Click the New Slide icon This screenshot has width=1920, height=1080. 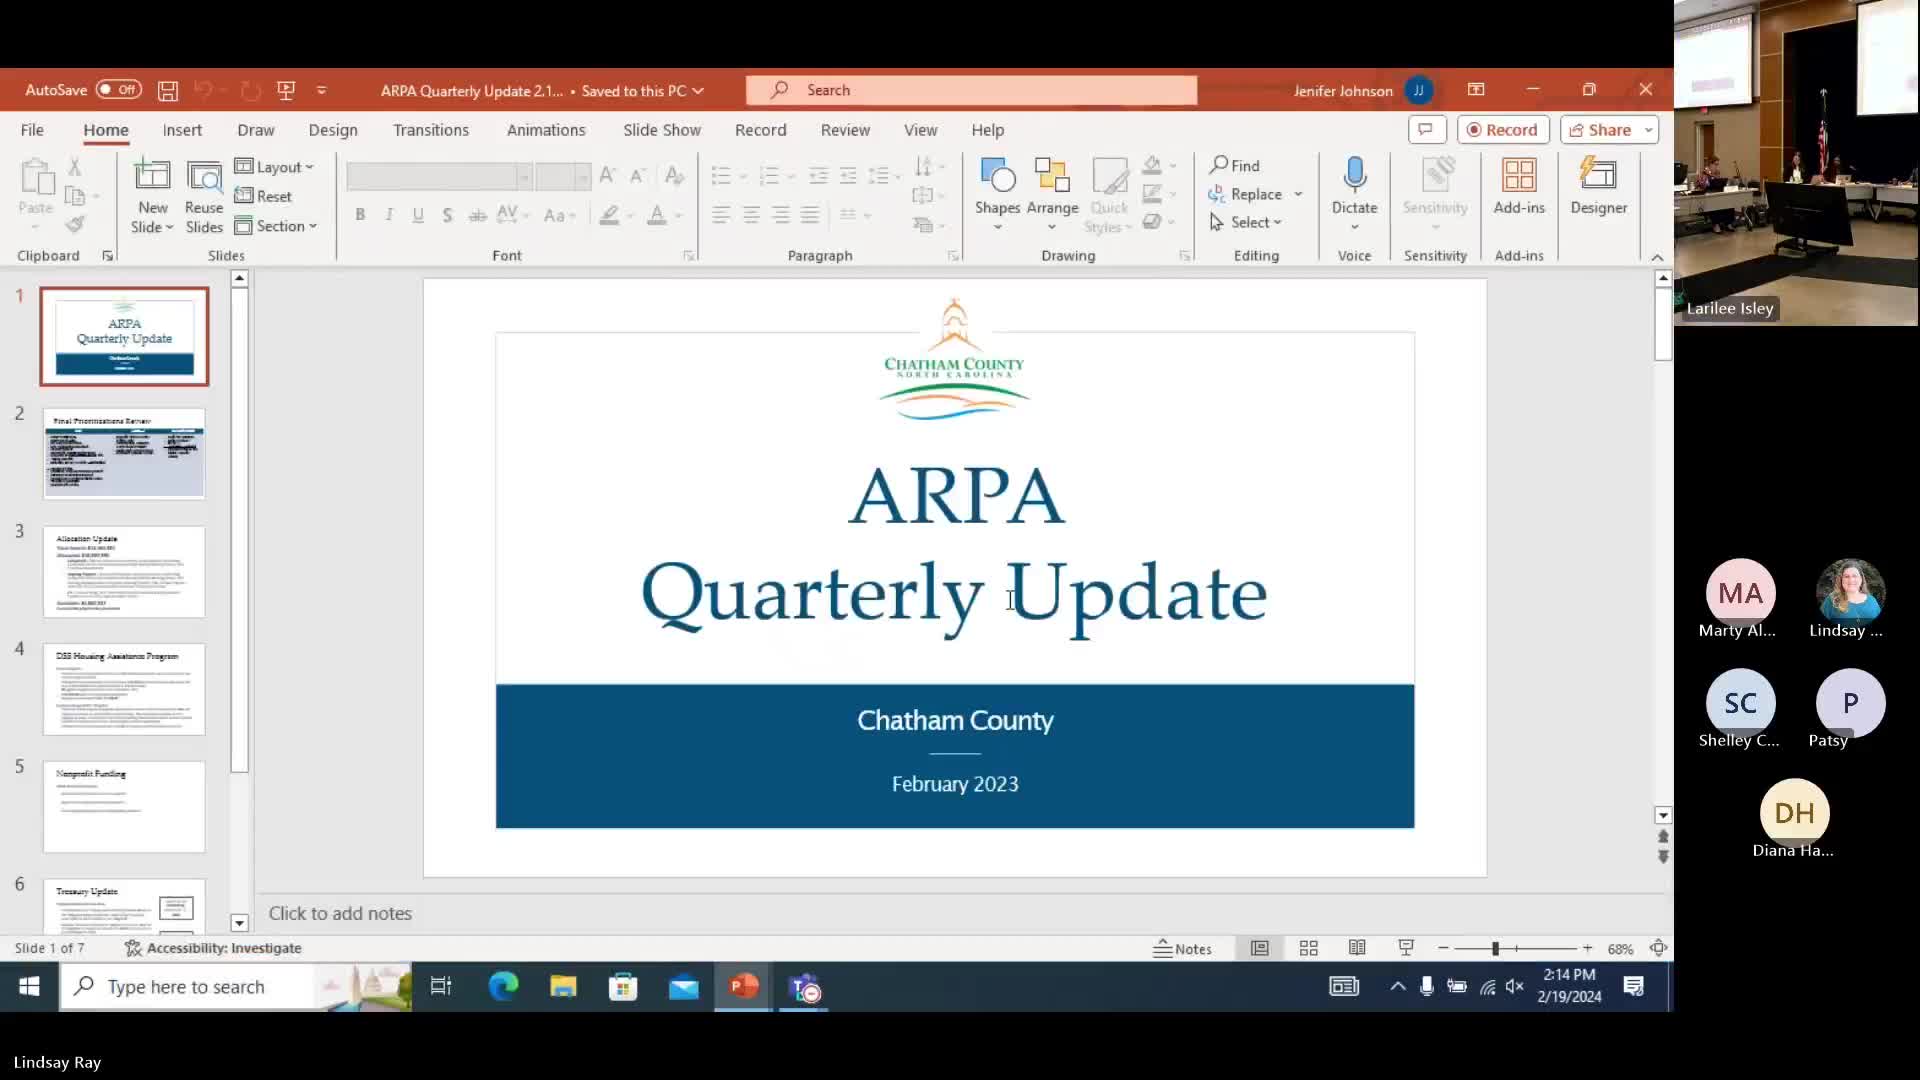152,176
